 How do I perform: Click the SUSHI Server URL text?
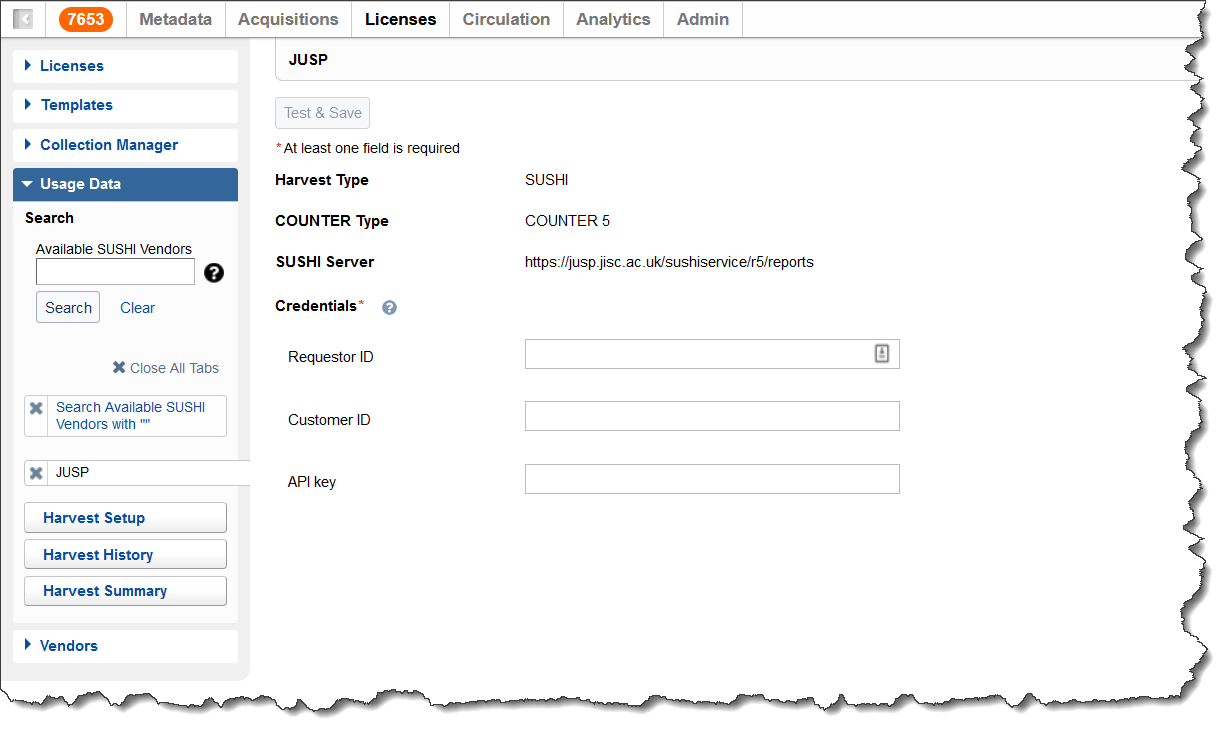point(669,263)
